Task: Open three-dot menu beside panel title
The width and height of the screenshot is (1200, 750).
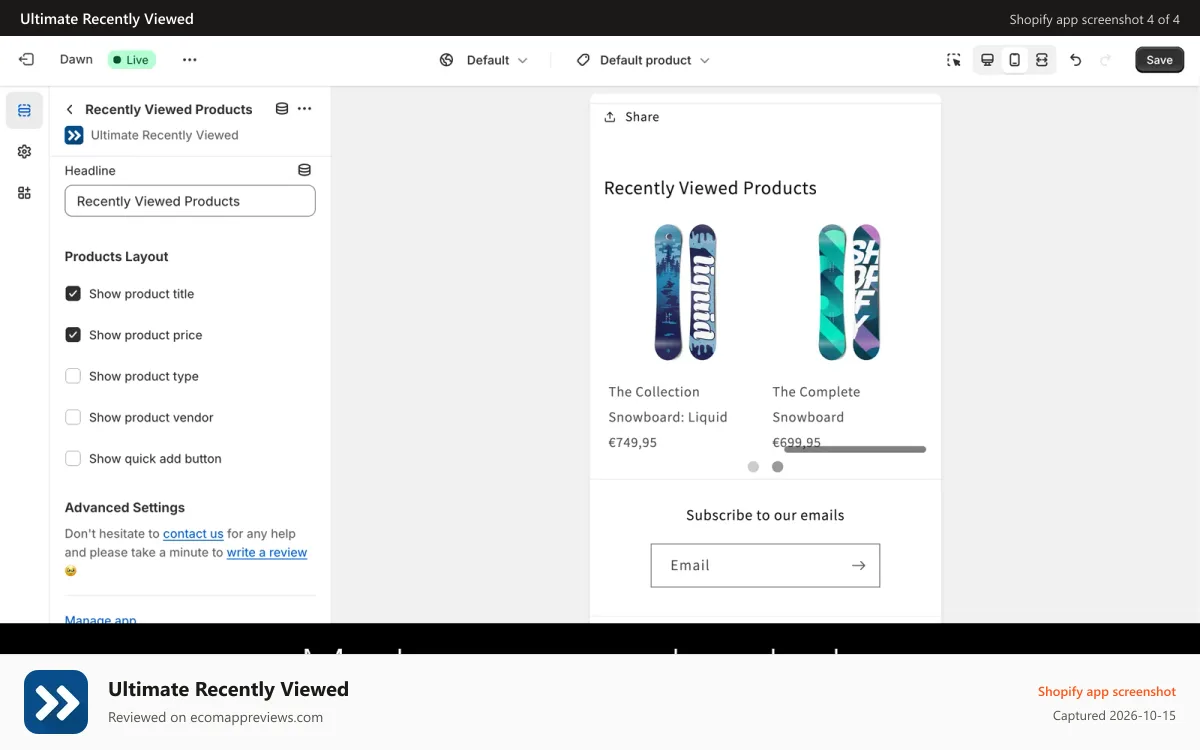Action: [305, 109]
